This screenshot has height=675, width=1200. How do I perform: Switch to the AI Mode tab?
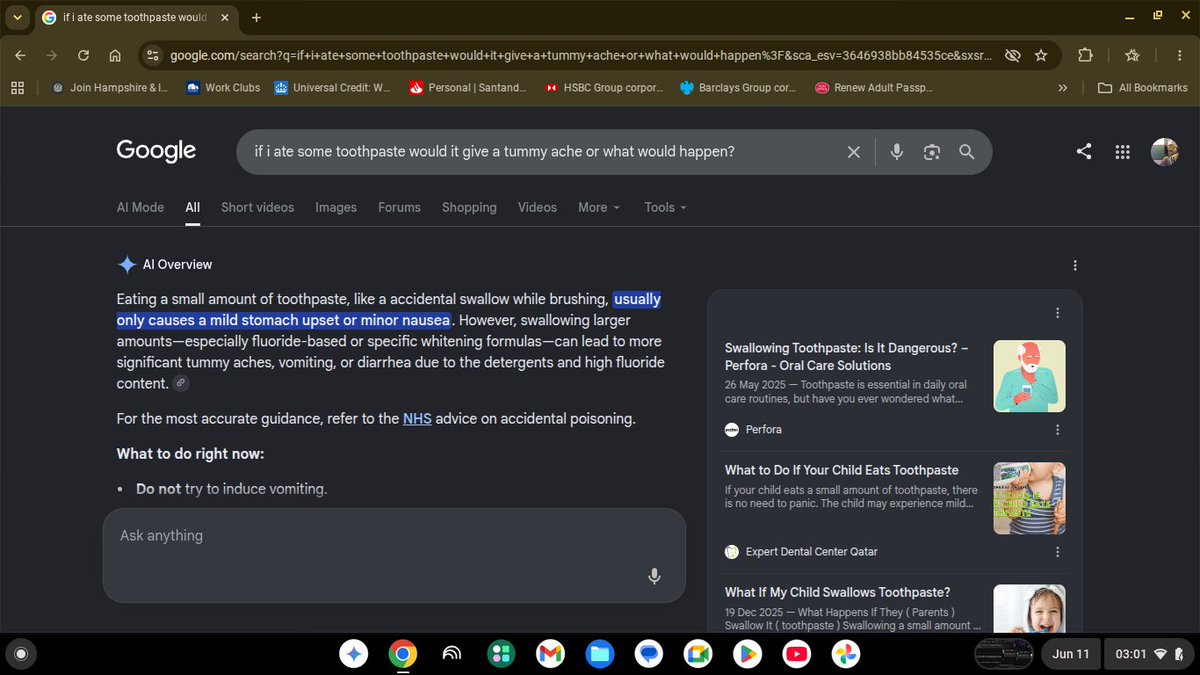(x=140, y=207)
